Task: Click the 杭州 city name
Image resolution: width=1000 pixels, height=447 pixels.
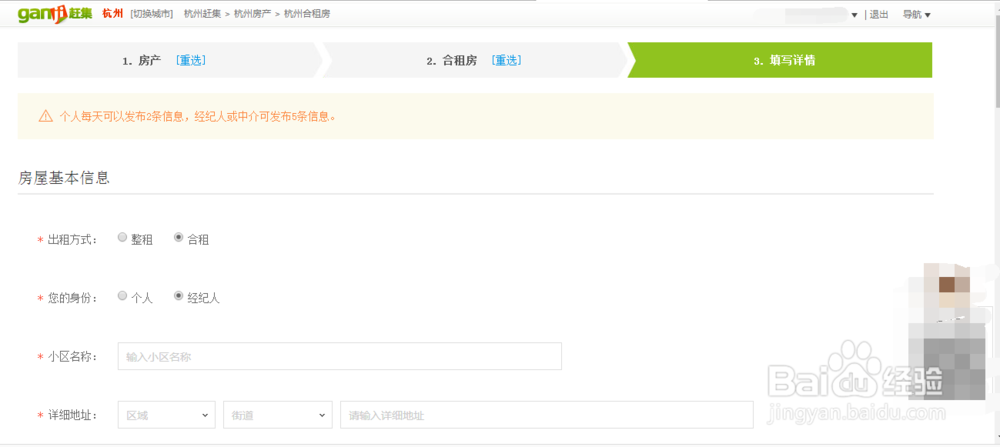Action: 112,14
